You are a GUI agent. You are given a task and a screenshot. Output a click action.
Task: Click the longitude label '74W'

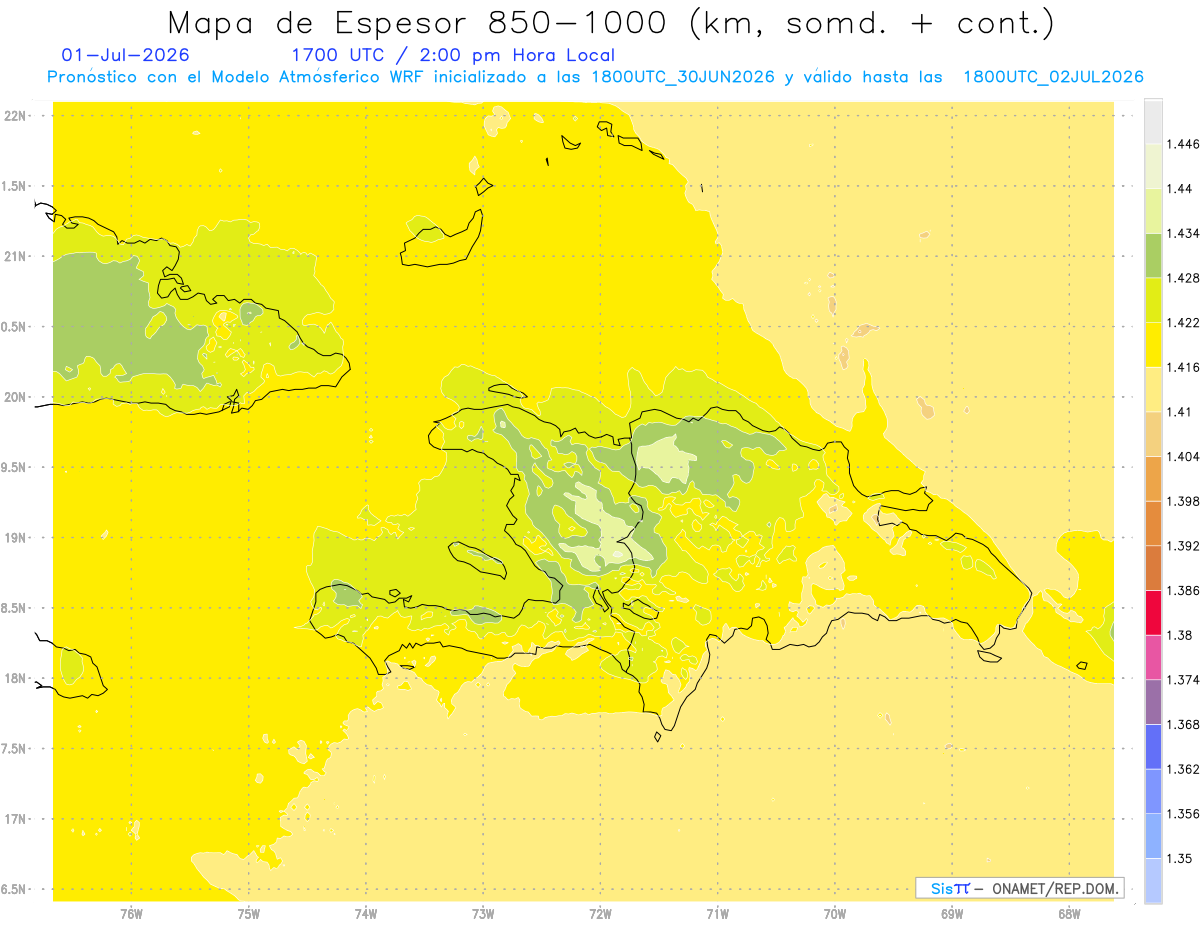[x=366, y=913]
